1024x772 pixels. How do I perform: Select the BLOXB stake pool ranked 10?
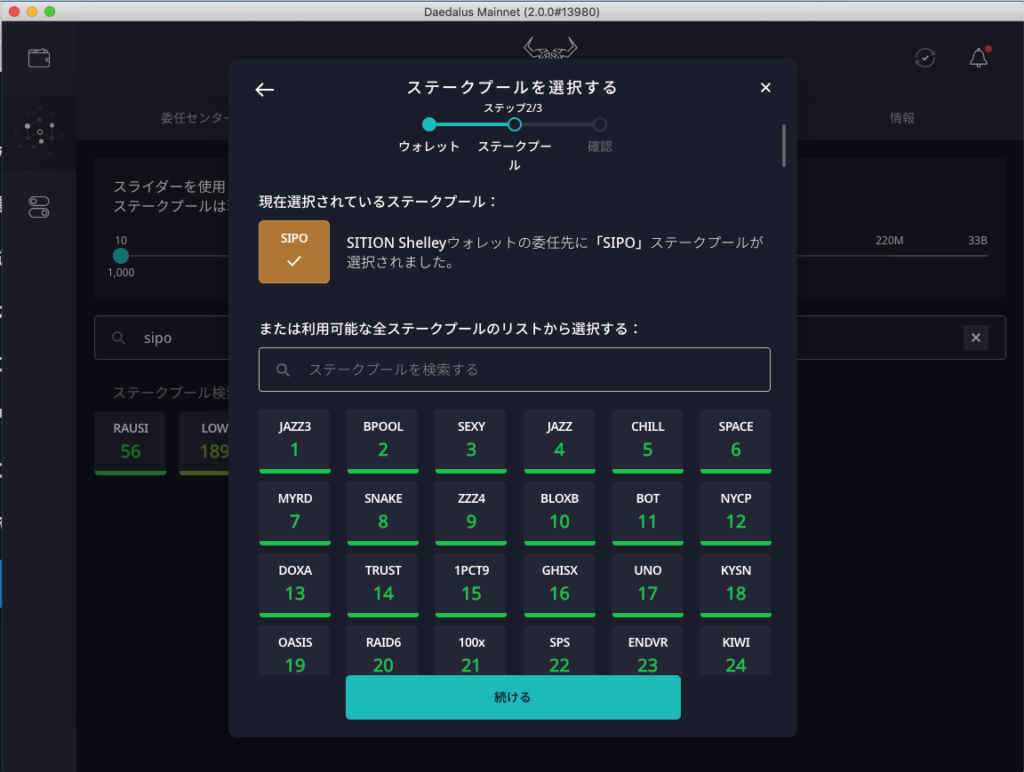[559, 512]
